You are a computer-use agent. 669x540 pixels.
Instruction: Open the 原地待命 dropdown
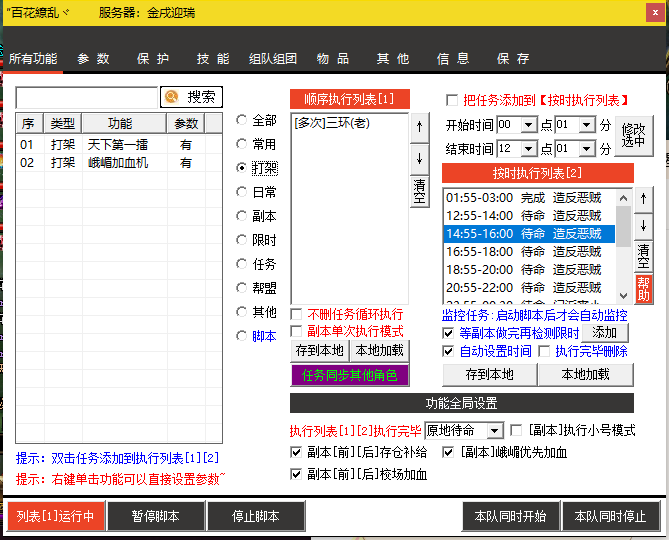pos(495,431)
